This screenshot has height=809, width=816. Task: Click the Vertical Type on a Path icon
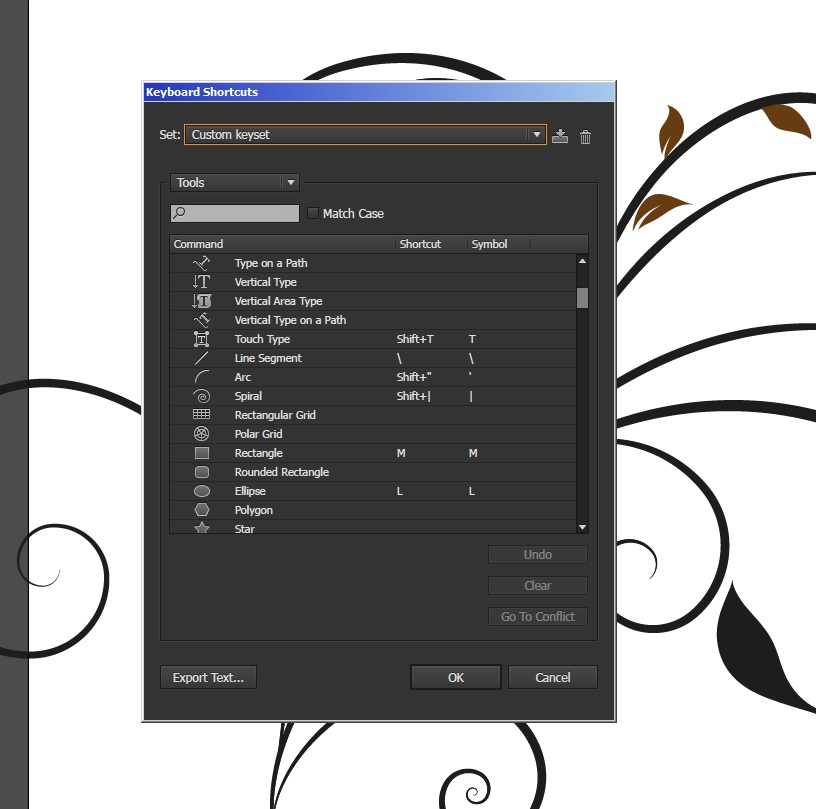(201, 320)
